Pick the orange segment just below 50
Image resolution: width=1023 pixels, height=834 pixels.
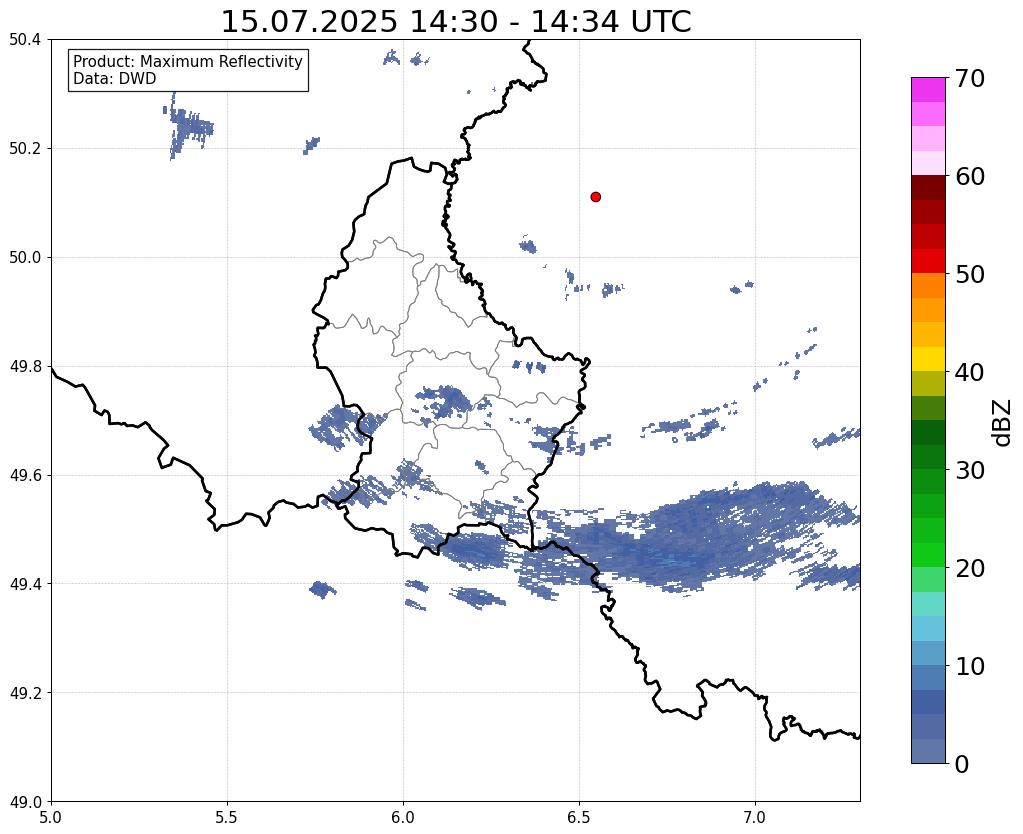(928, 286)
